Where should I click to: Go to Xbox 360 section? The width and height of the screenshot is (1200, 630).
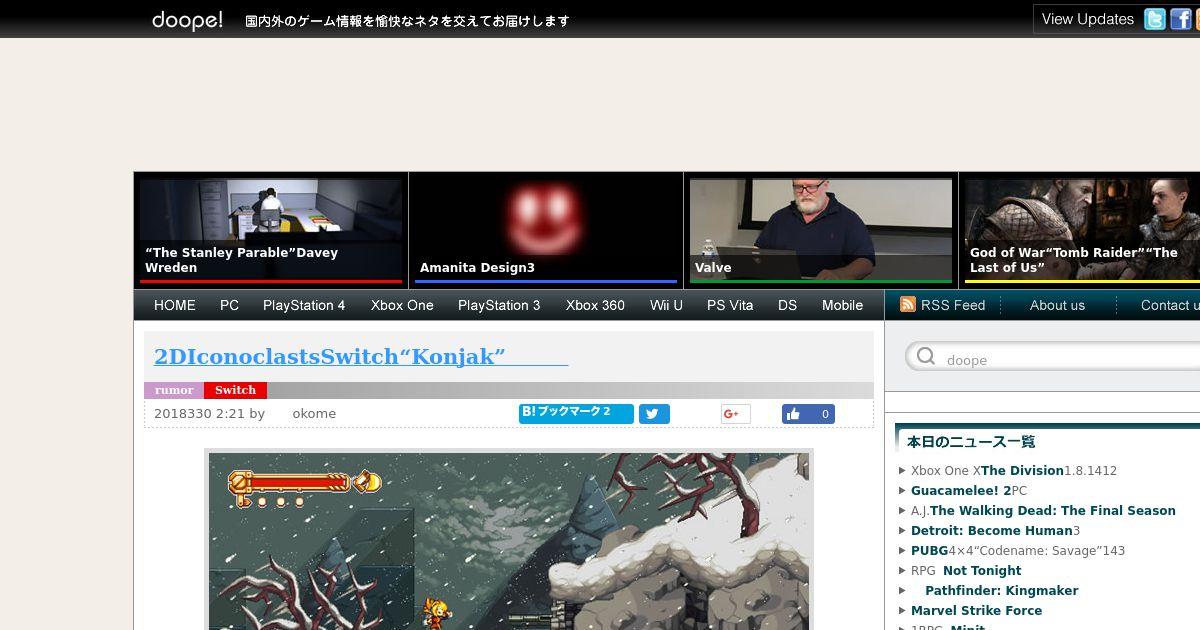coord(595,305)
